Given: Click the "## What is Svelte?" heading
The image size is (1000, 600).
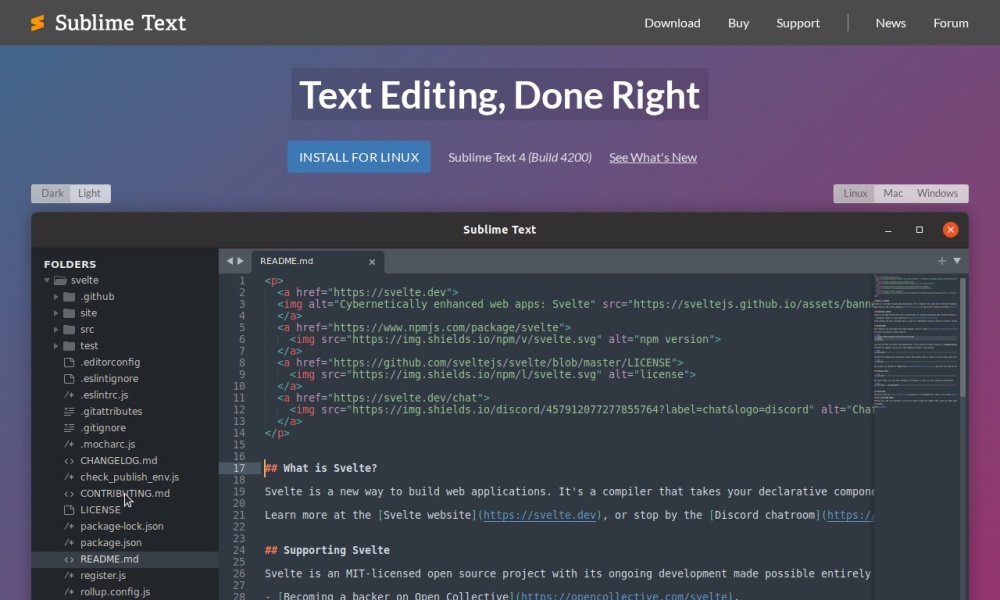Looking at the screenshot, I should tap(321, 468).
